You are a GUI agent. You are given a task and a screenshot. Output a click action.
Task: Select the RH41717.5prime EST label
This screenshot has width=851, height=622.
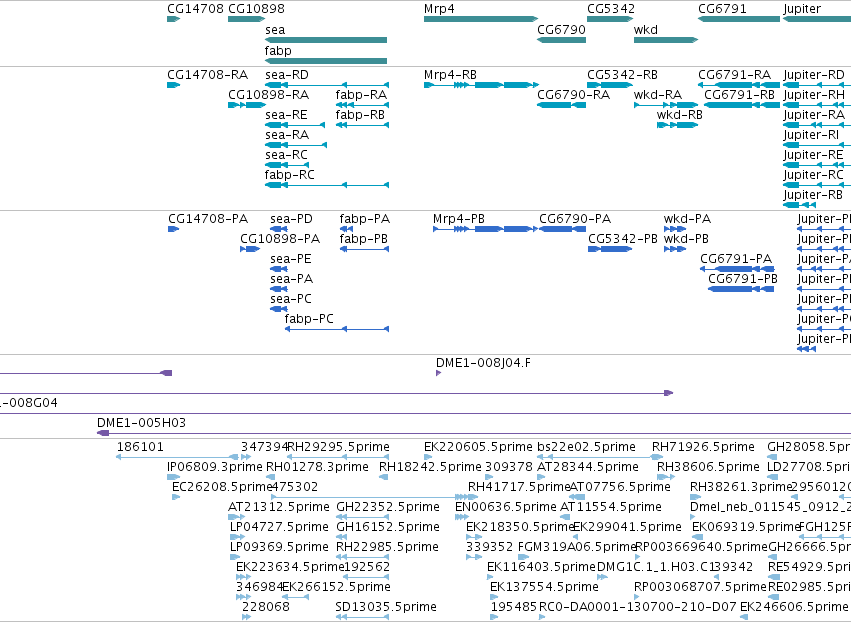[x=519, y=487]
